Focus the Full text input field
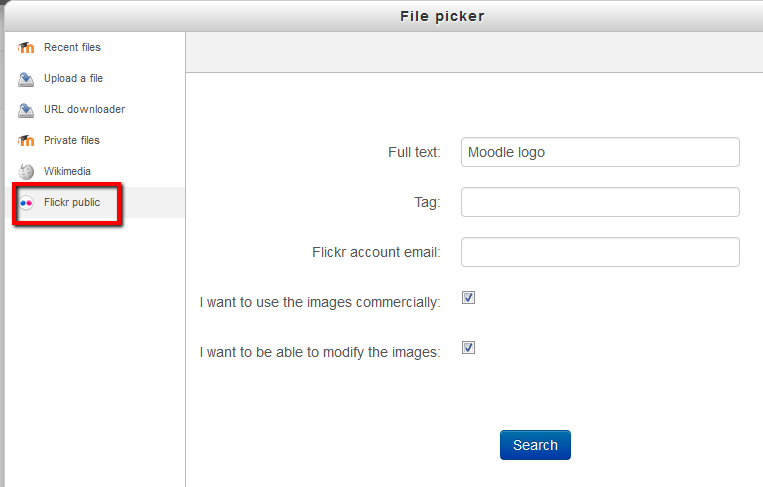Screen dimensions: 763x487 [600, 152]
